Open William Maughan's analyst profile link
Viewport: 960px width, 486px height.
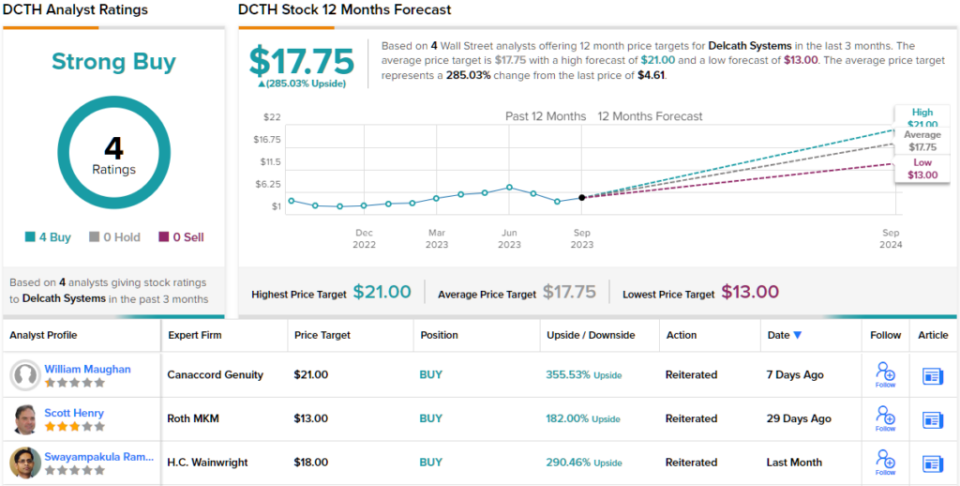coord(87,369)
